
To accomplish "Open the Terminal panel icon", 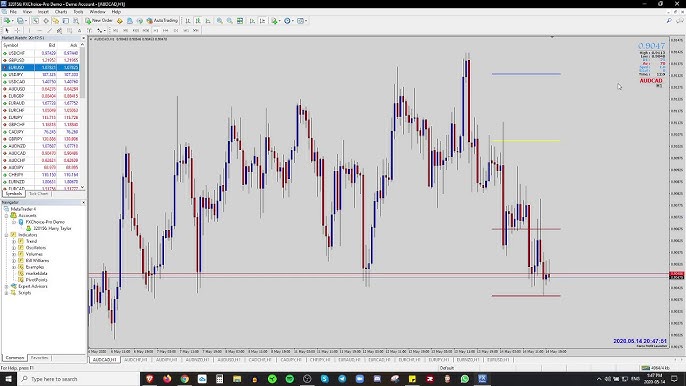I will pyautogui.click(x=66, y=21).
